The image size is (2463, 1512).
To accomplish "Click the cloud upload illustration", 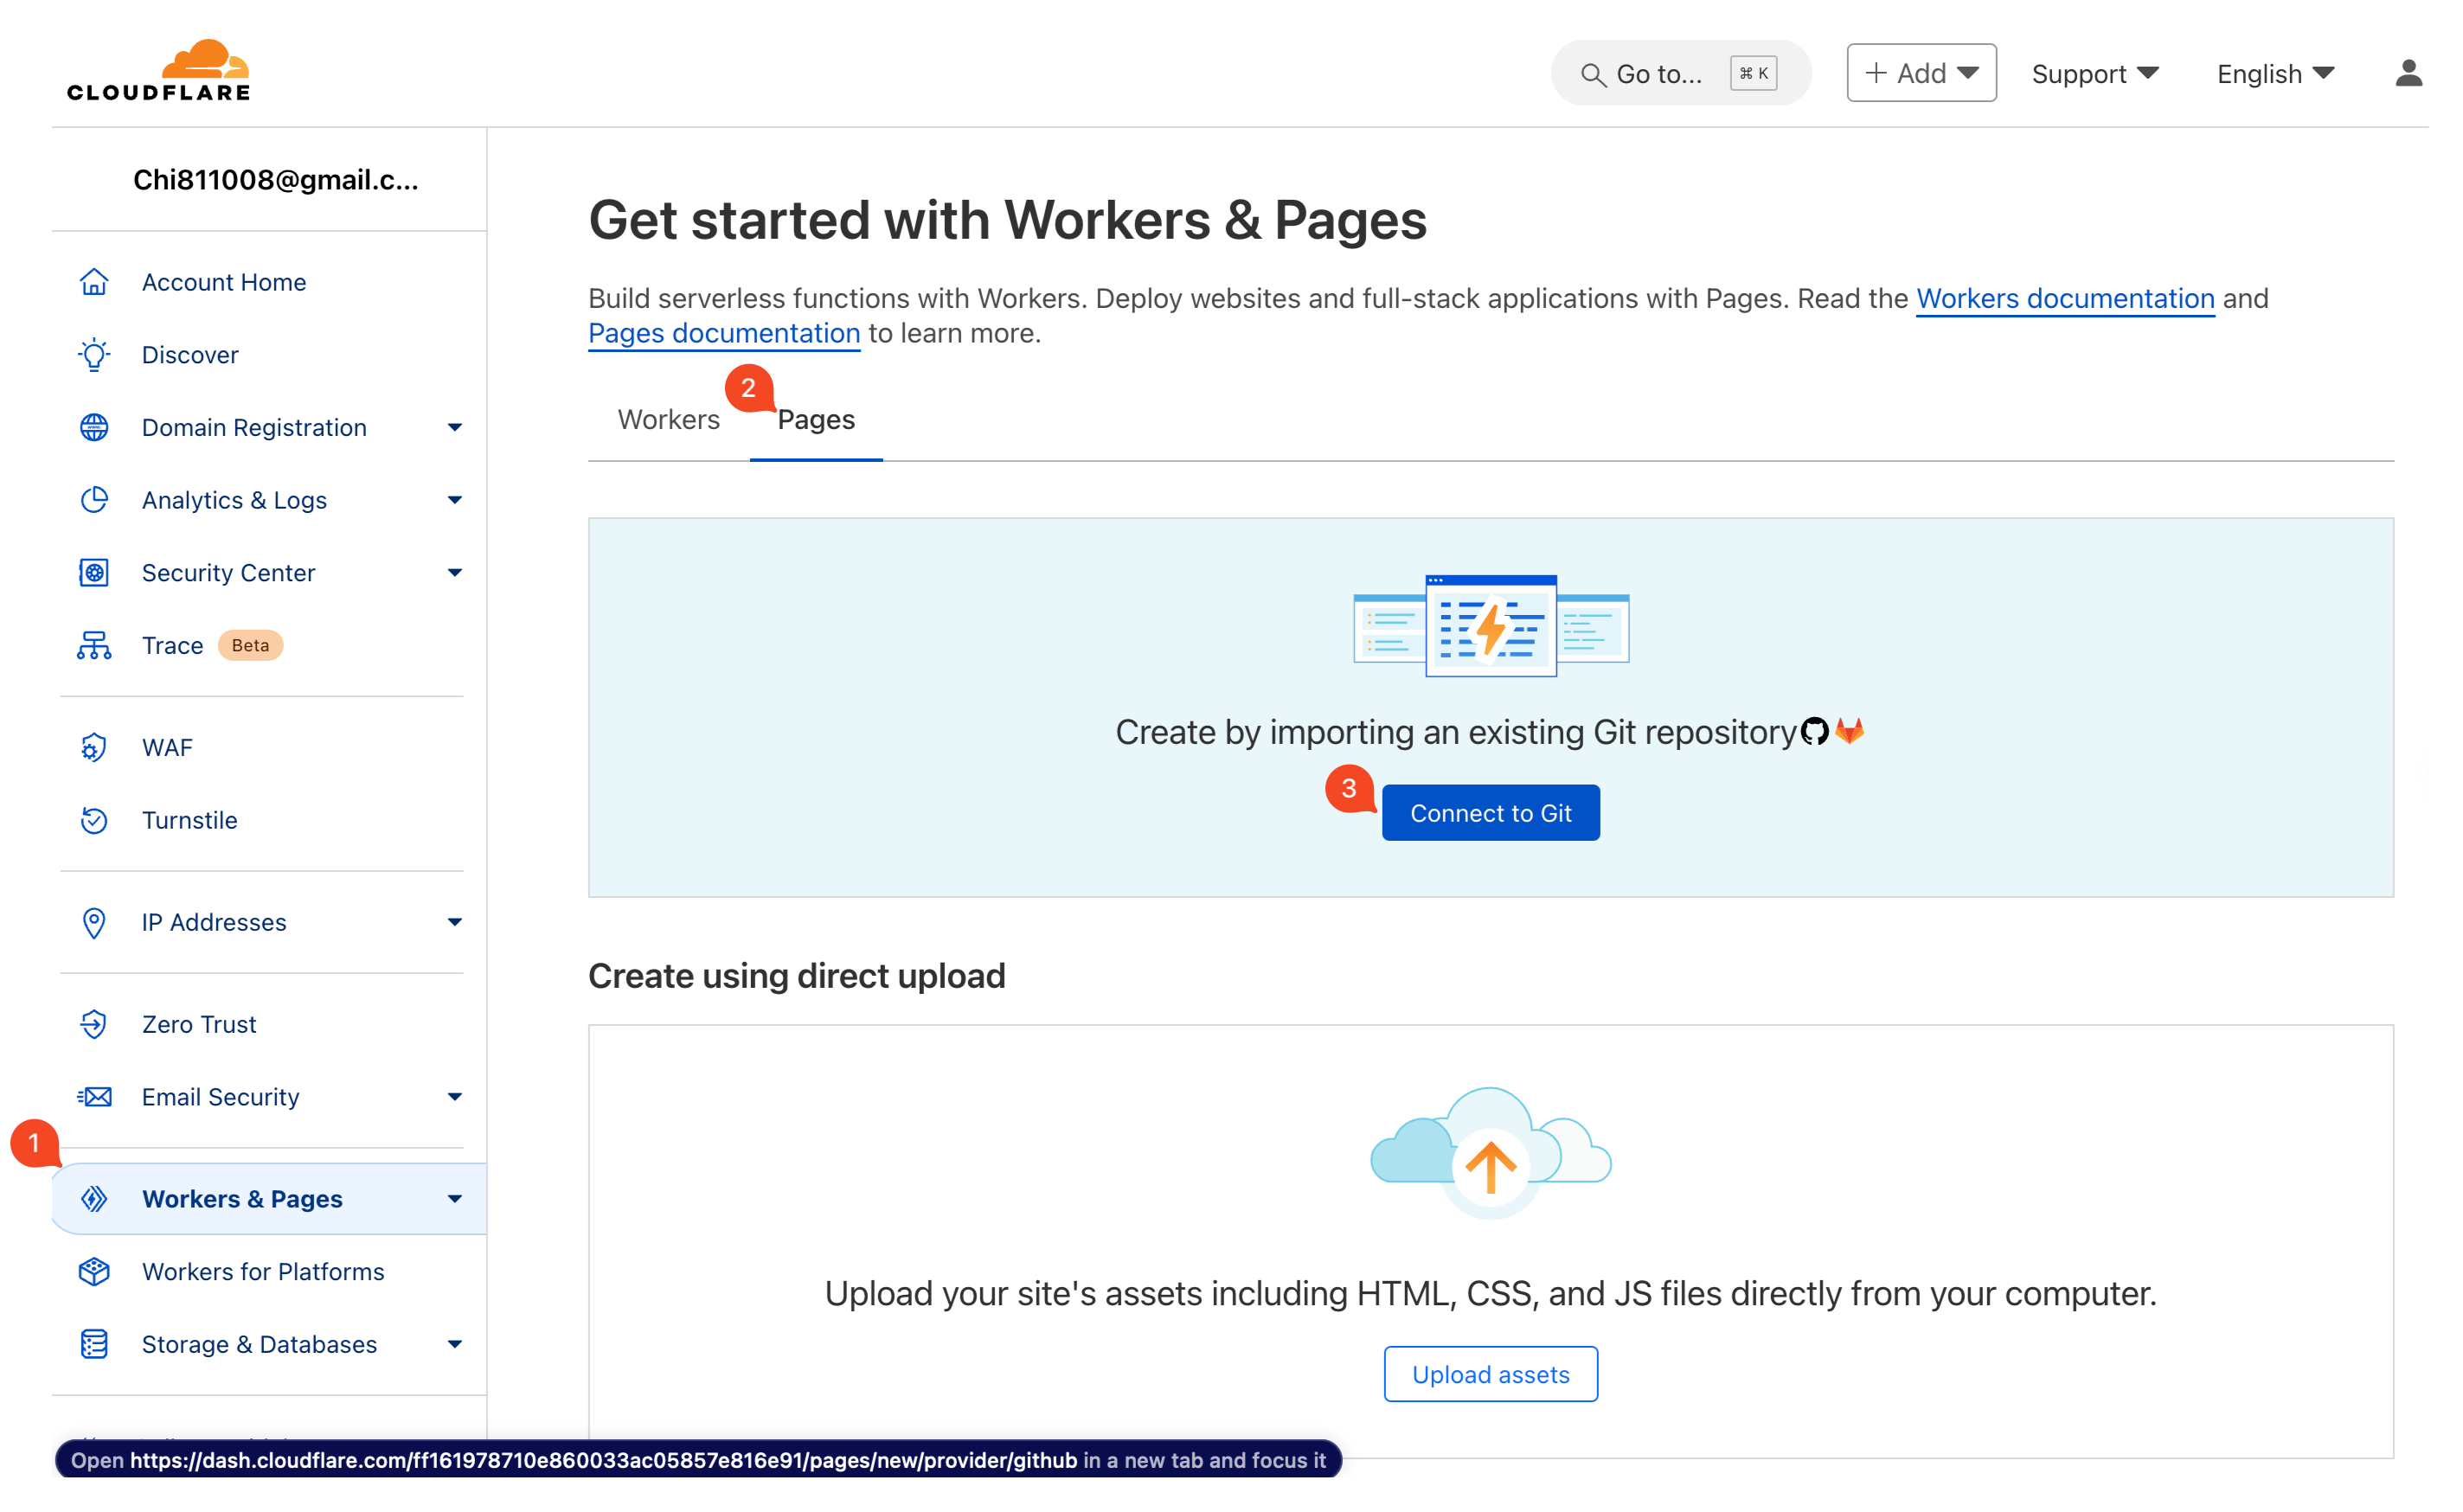I will (1490, 1152).
